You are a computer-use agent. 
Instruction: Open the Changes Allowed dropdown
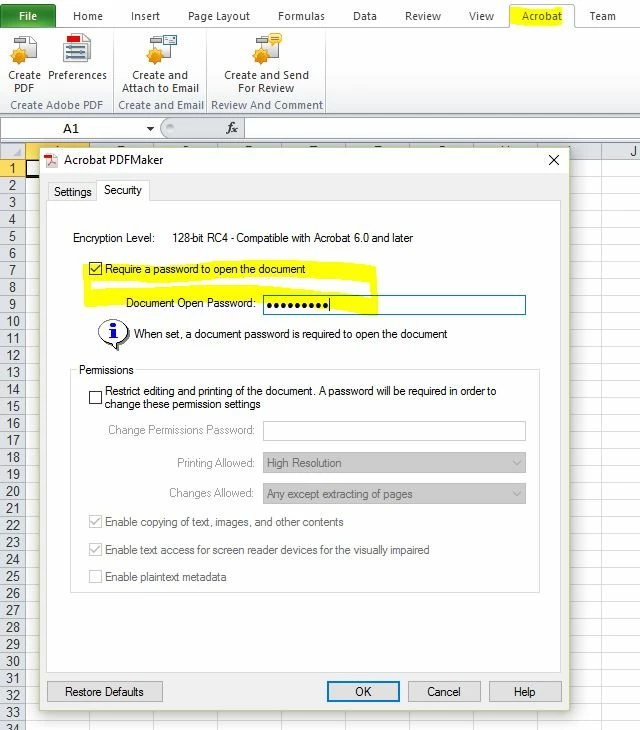(394, 493)
